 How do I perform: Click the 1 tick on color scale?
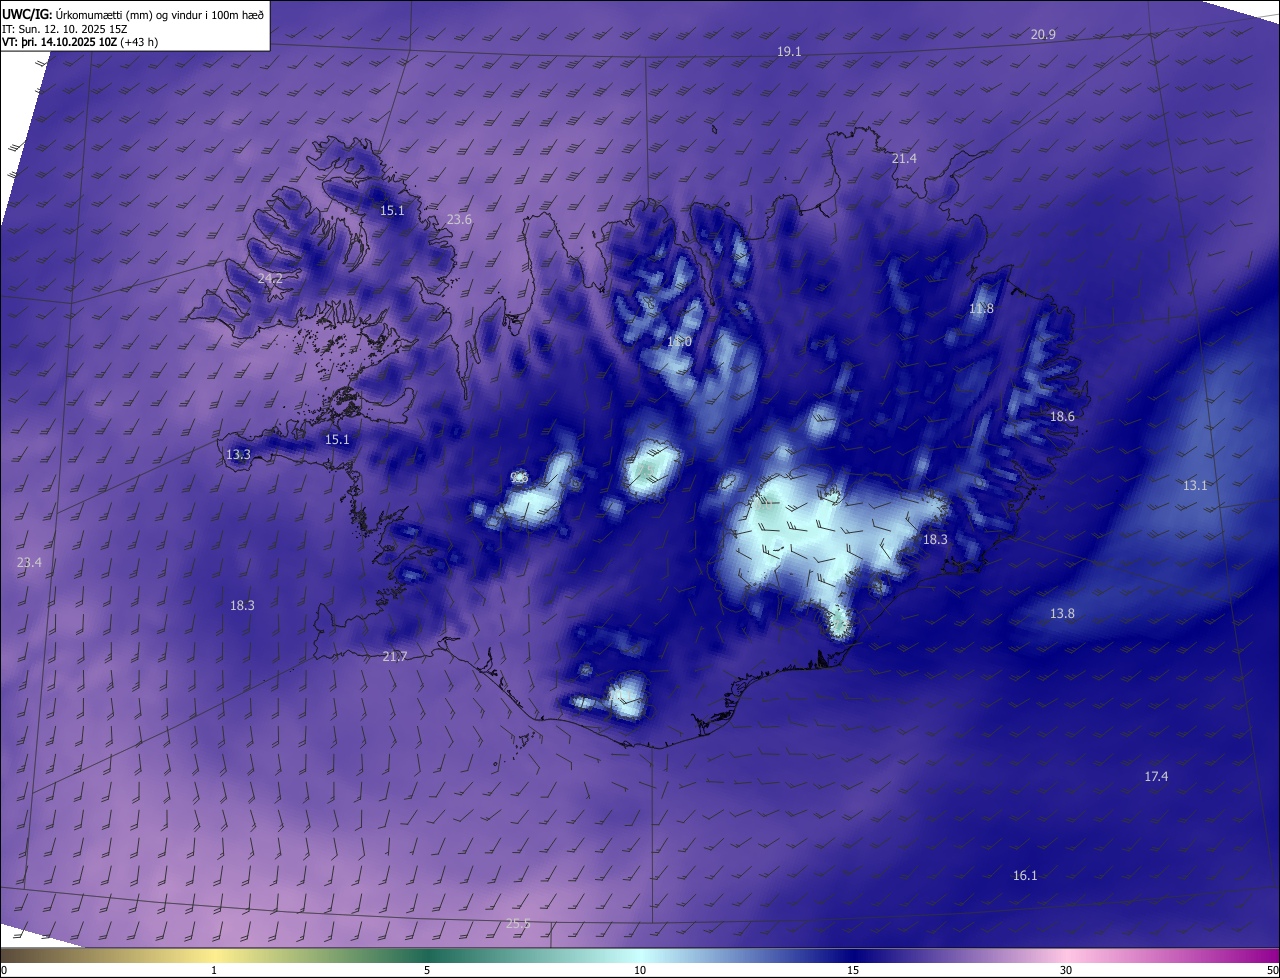click(x=214, y=970)
